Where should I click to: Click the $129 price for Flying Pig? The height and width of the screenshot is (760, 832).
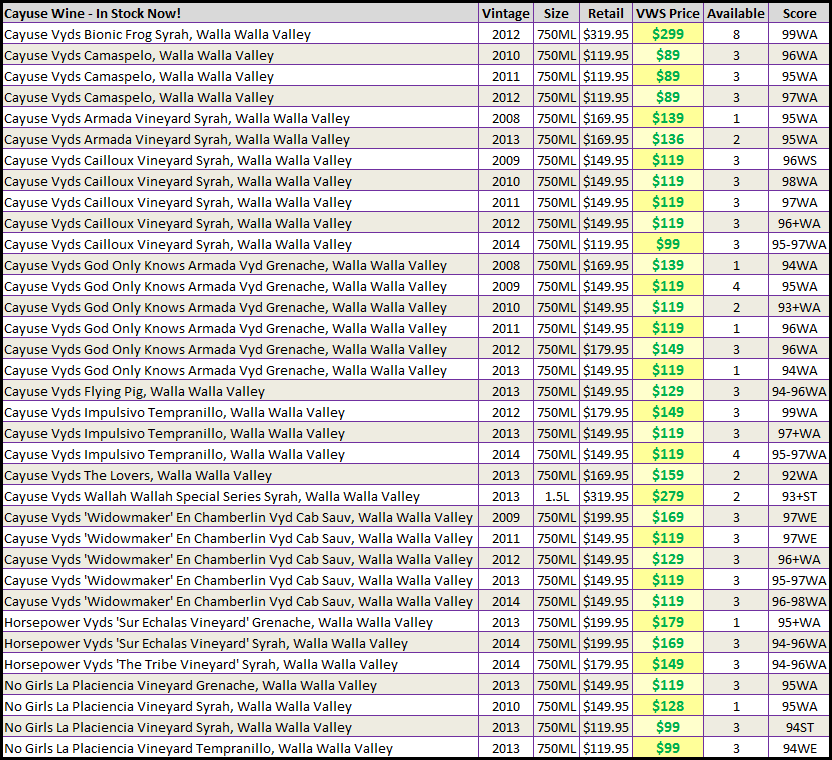(x=668, y=391)
